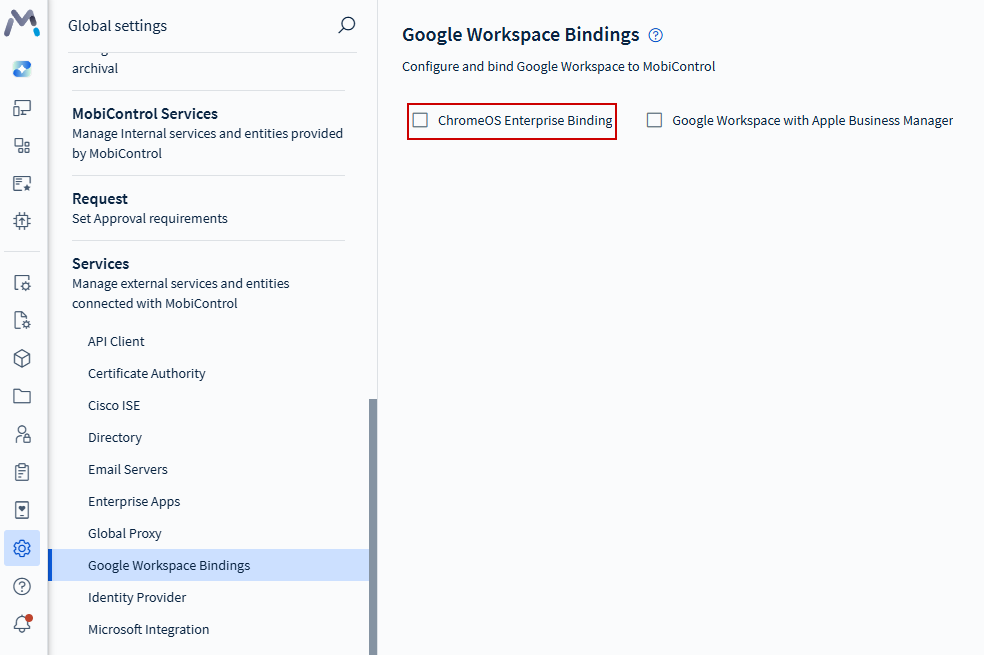Open Identity Provider settings
The height and width of the screenshot is (655, 984).
tap(137, 598)
